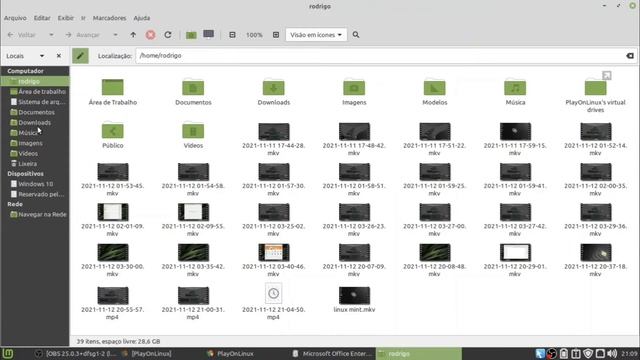Reload the current folder
The width and height of the screenshot is (640, 360).
[x=168, y=35]
